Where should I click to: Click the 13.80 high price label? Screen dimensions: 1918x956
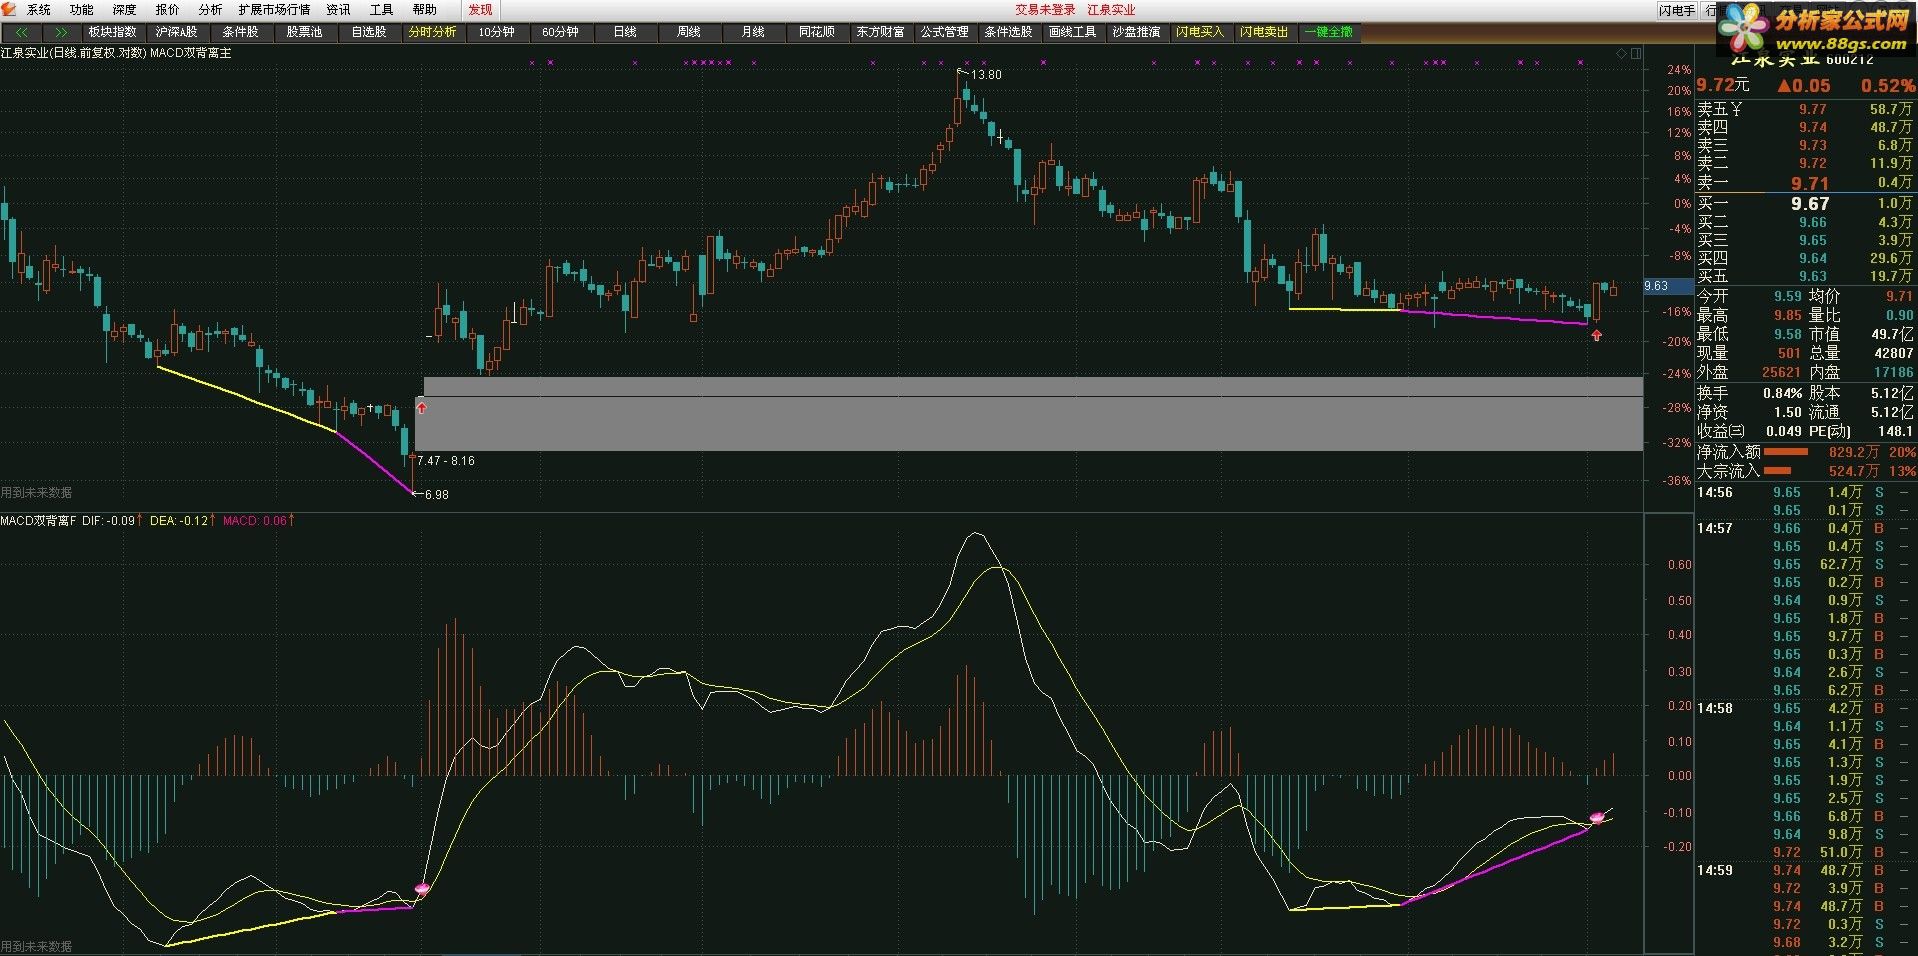[986, 75]
